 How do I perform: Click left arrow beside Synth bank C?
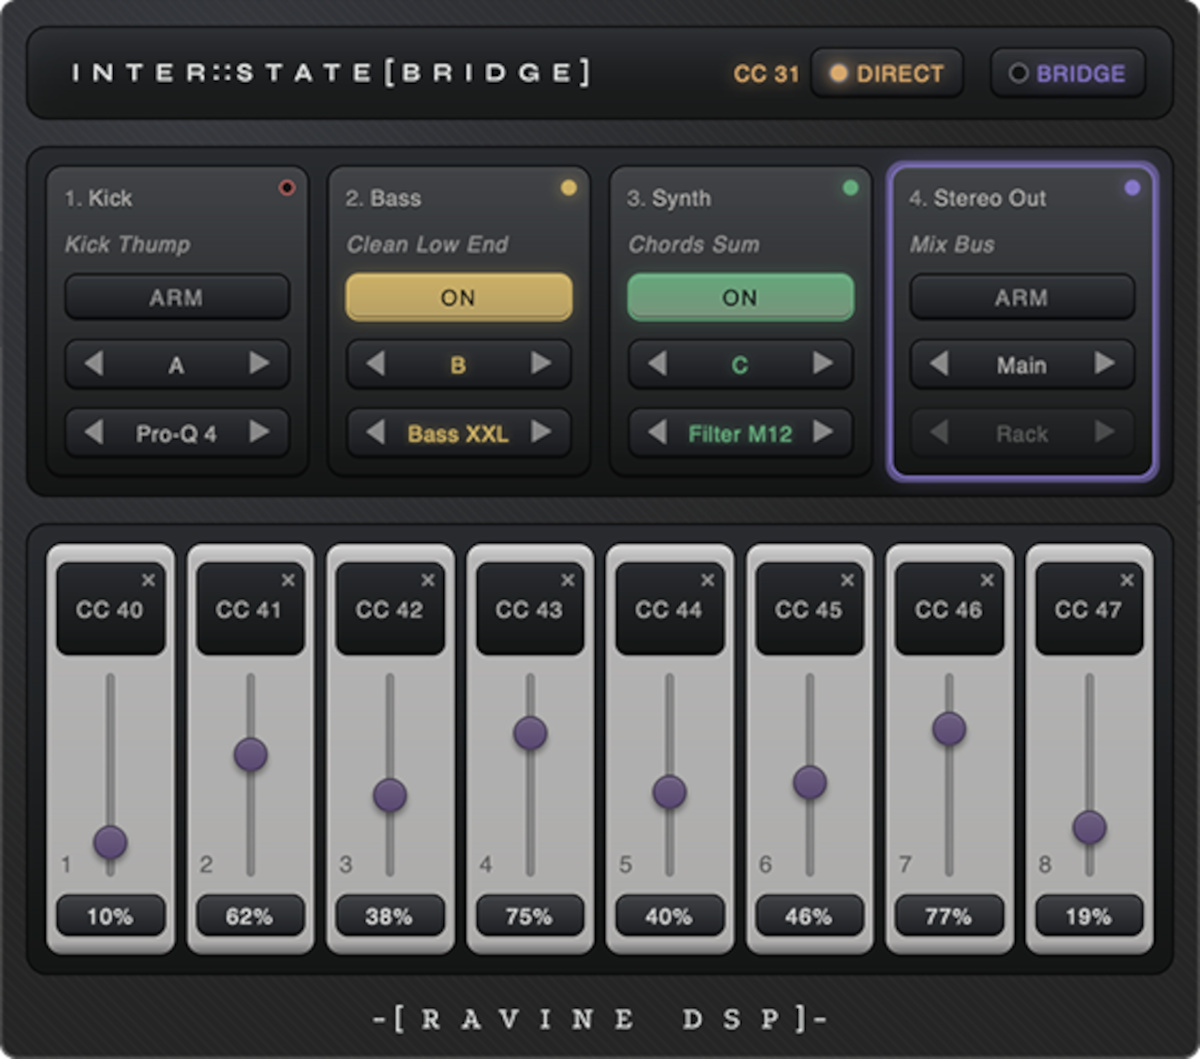[657, 364]
